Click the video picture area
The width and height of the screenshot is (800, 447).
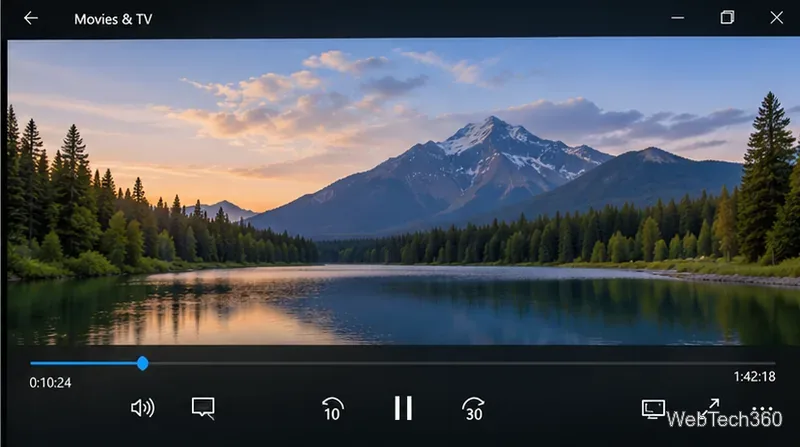[403, 192]
